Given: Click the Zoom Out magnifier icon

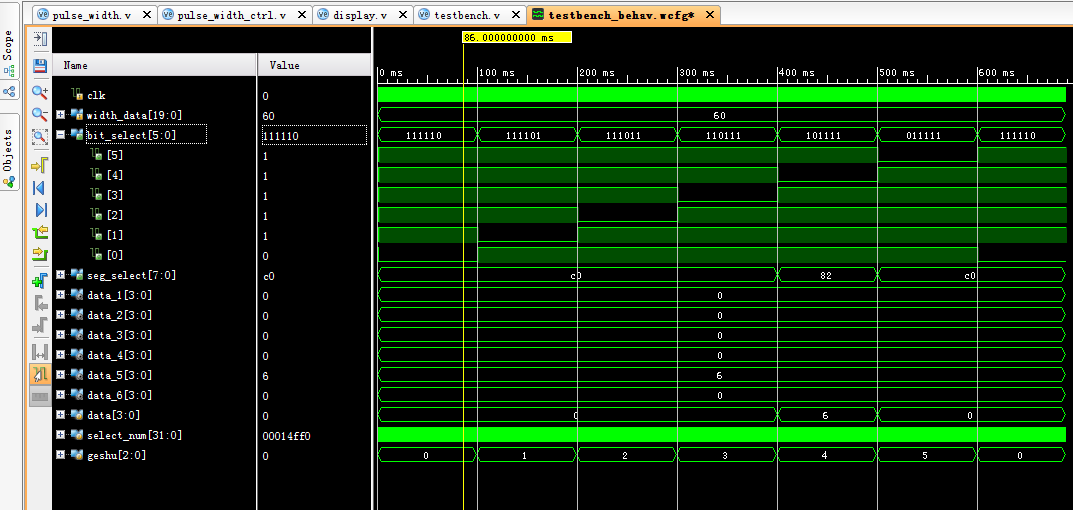Looking at the screenshot, I should (x=40, y=114).
